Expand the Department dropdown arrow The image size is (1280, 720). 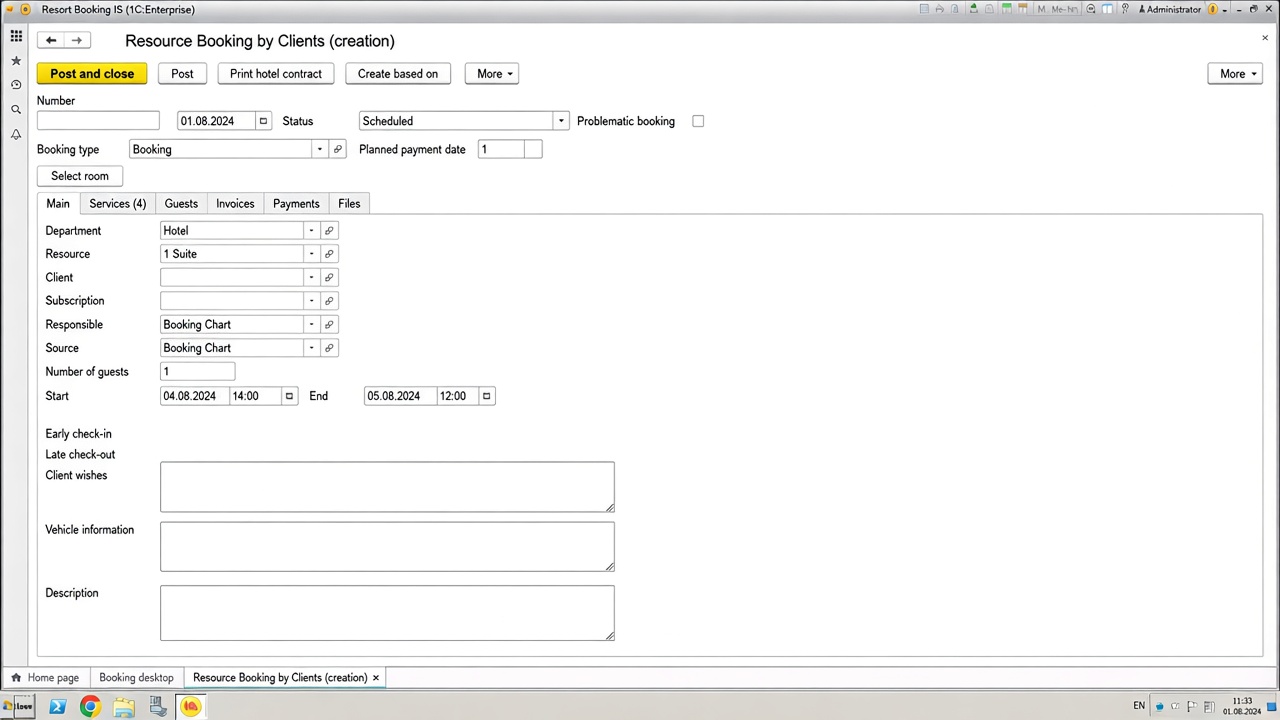311,231
